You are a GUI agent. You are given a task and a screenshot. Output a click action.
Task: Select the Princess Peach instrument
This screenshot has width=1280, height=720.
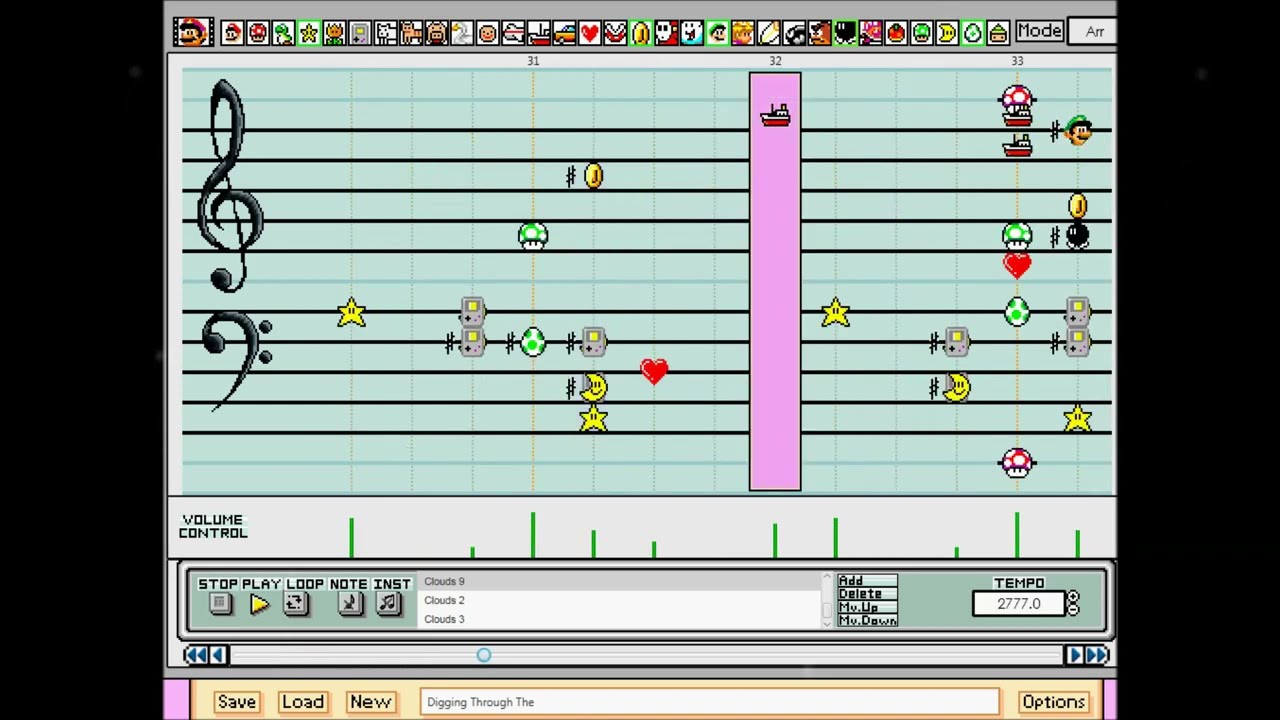(x=743, y=33)
